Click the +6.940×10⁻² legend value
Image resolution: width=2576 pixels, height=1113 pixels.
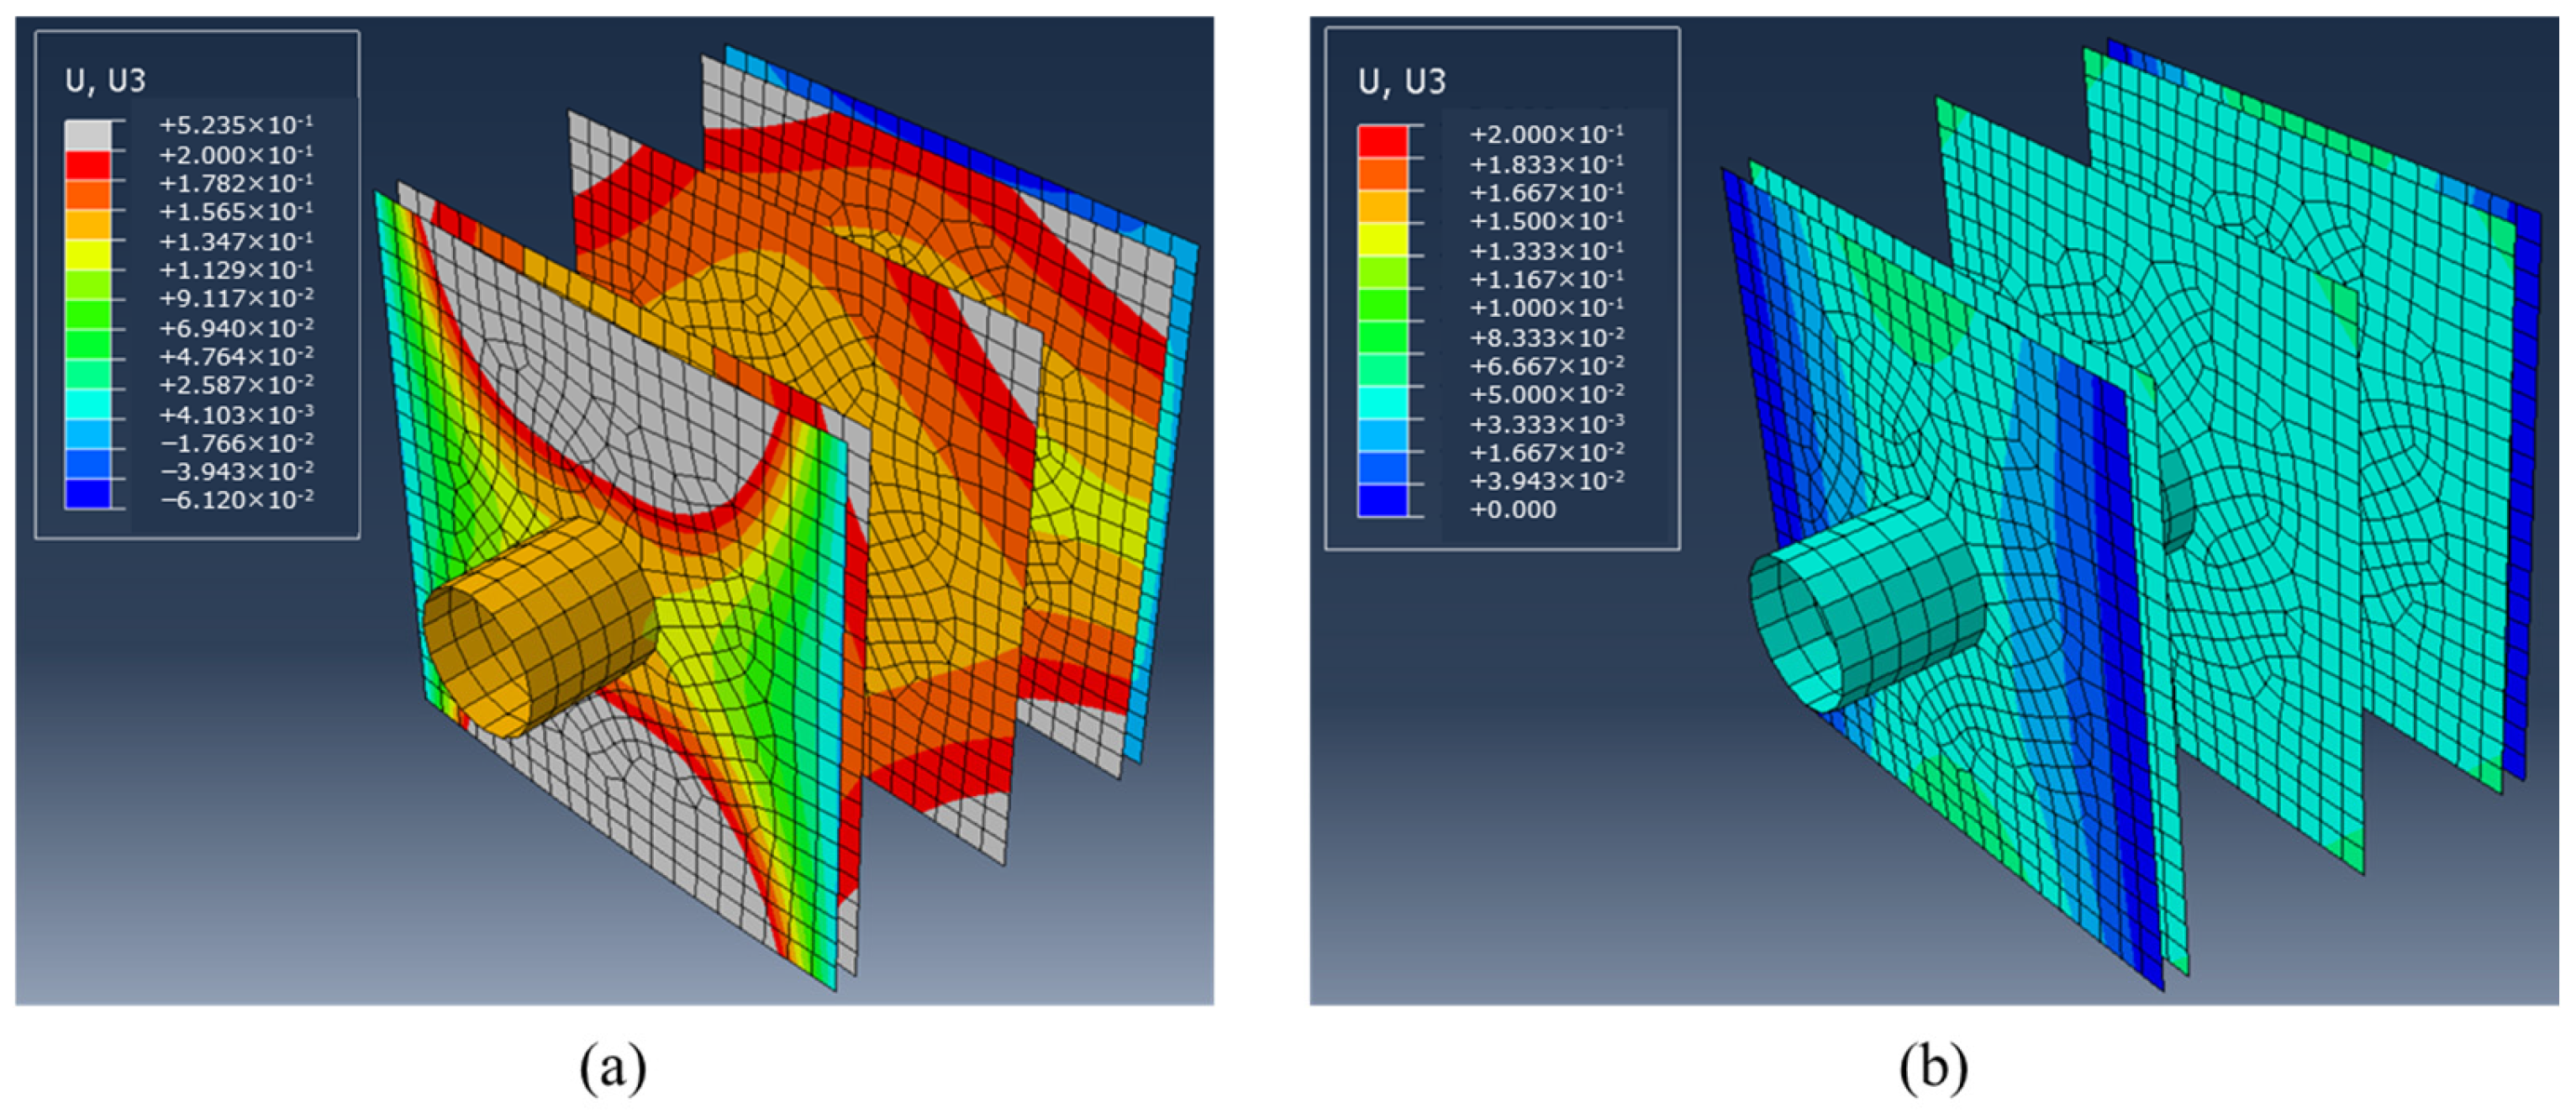[236, 328]
